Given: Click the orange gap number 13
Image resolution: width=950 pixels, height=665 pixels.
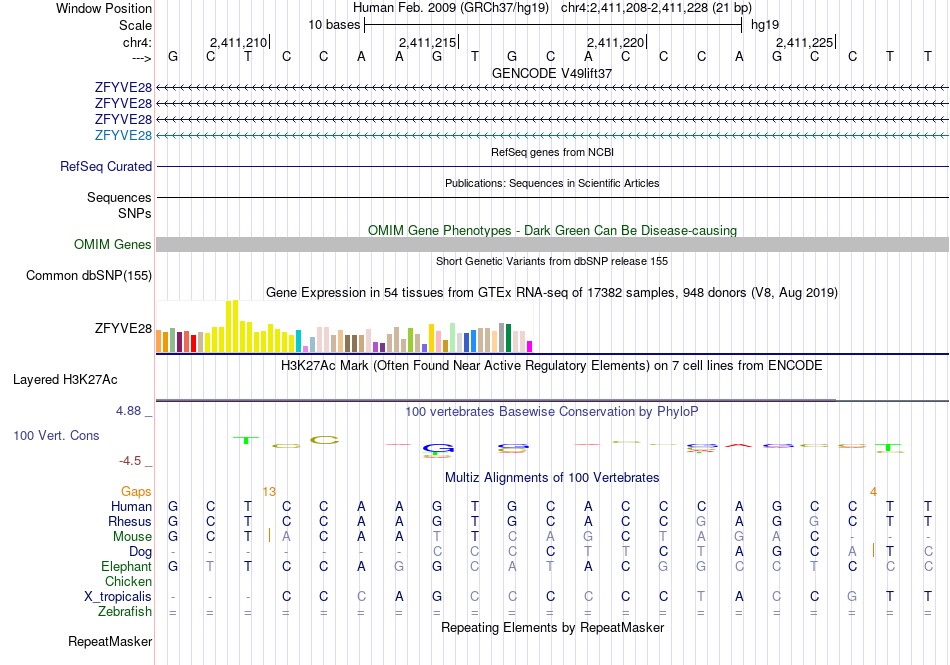Looking at the screenshot, I should (269, 492).
